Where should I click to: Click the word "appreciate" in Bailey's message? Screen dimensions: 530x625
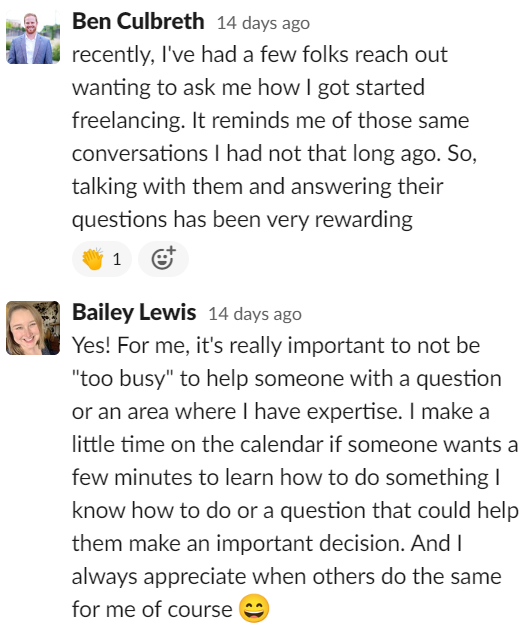(x=195, y=577)
